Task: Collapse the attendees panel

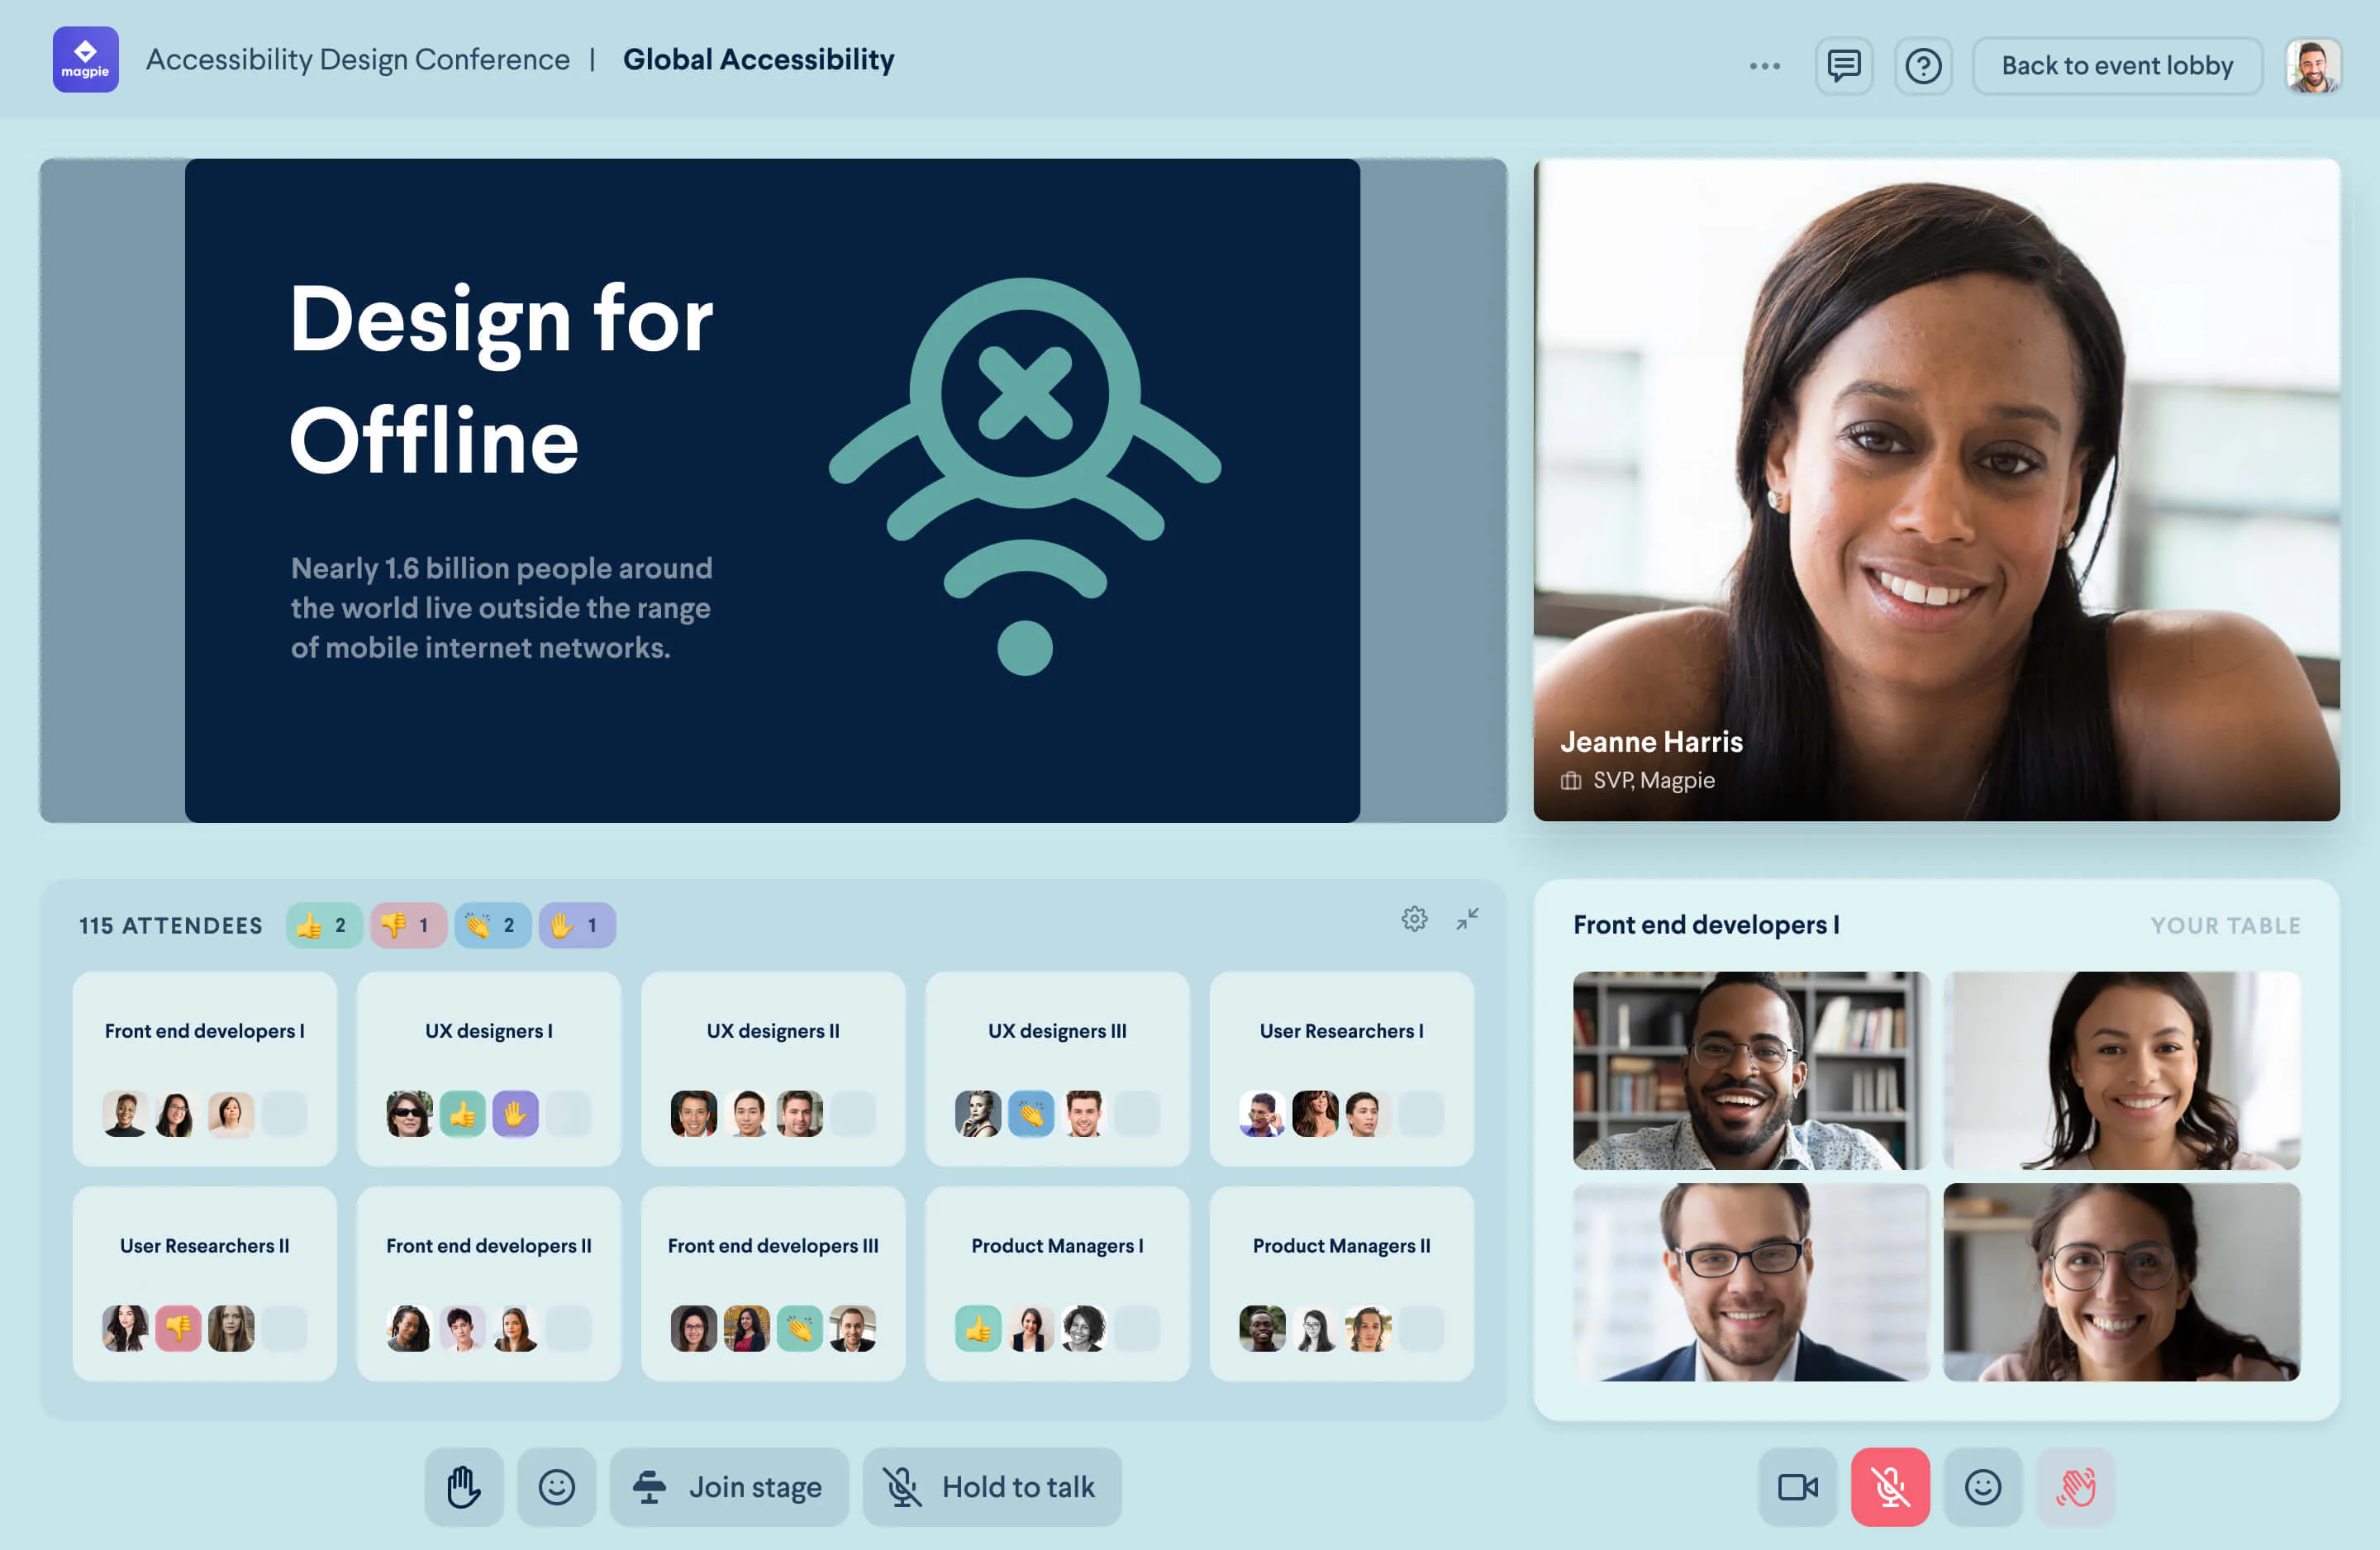Action: (x=1467, y=919)
